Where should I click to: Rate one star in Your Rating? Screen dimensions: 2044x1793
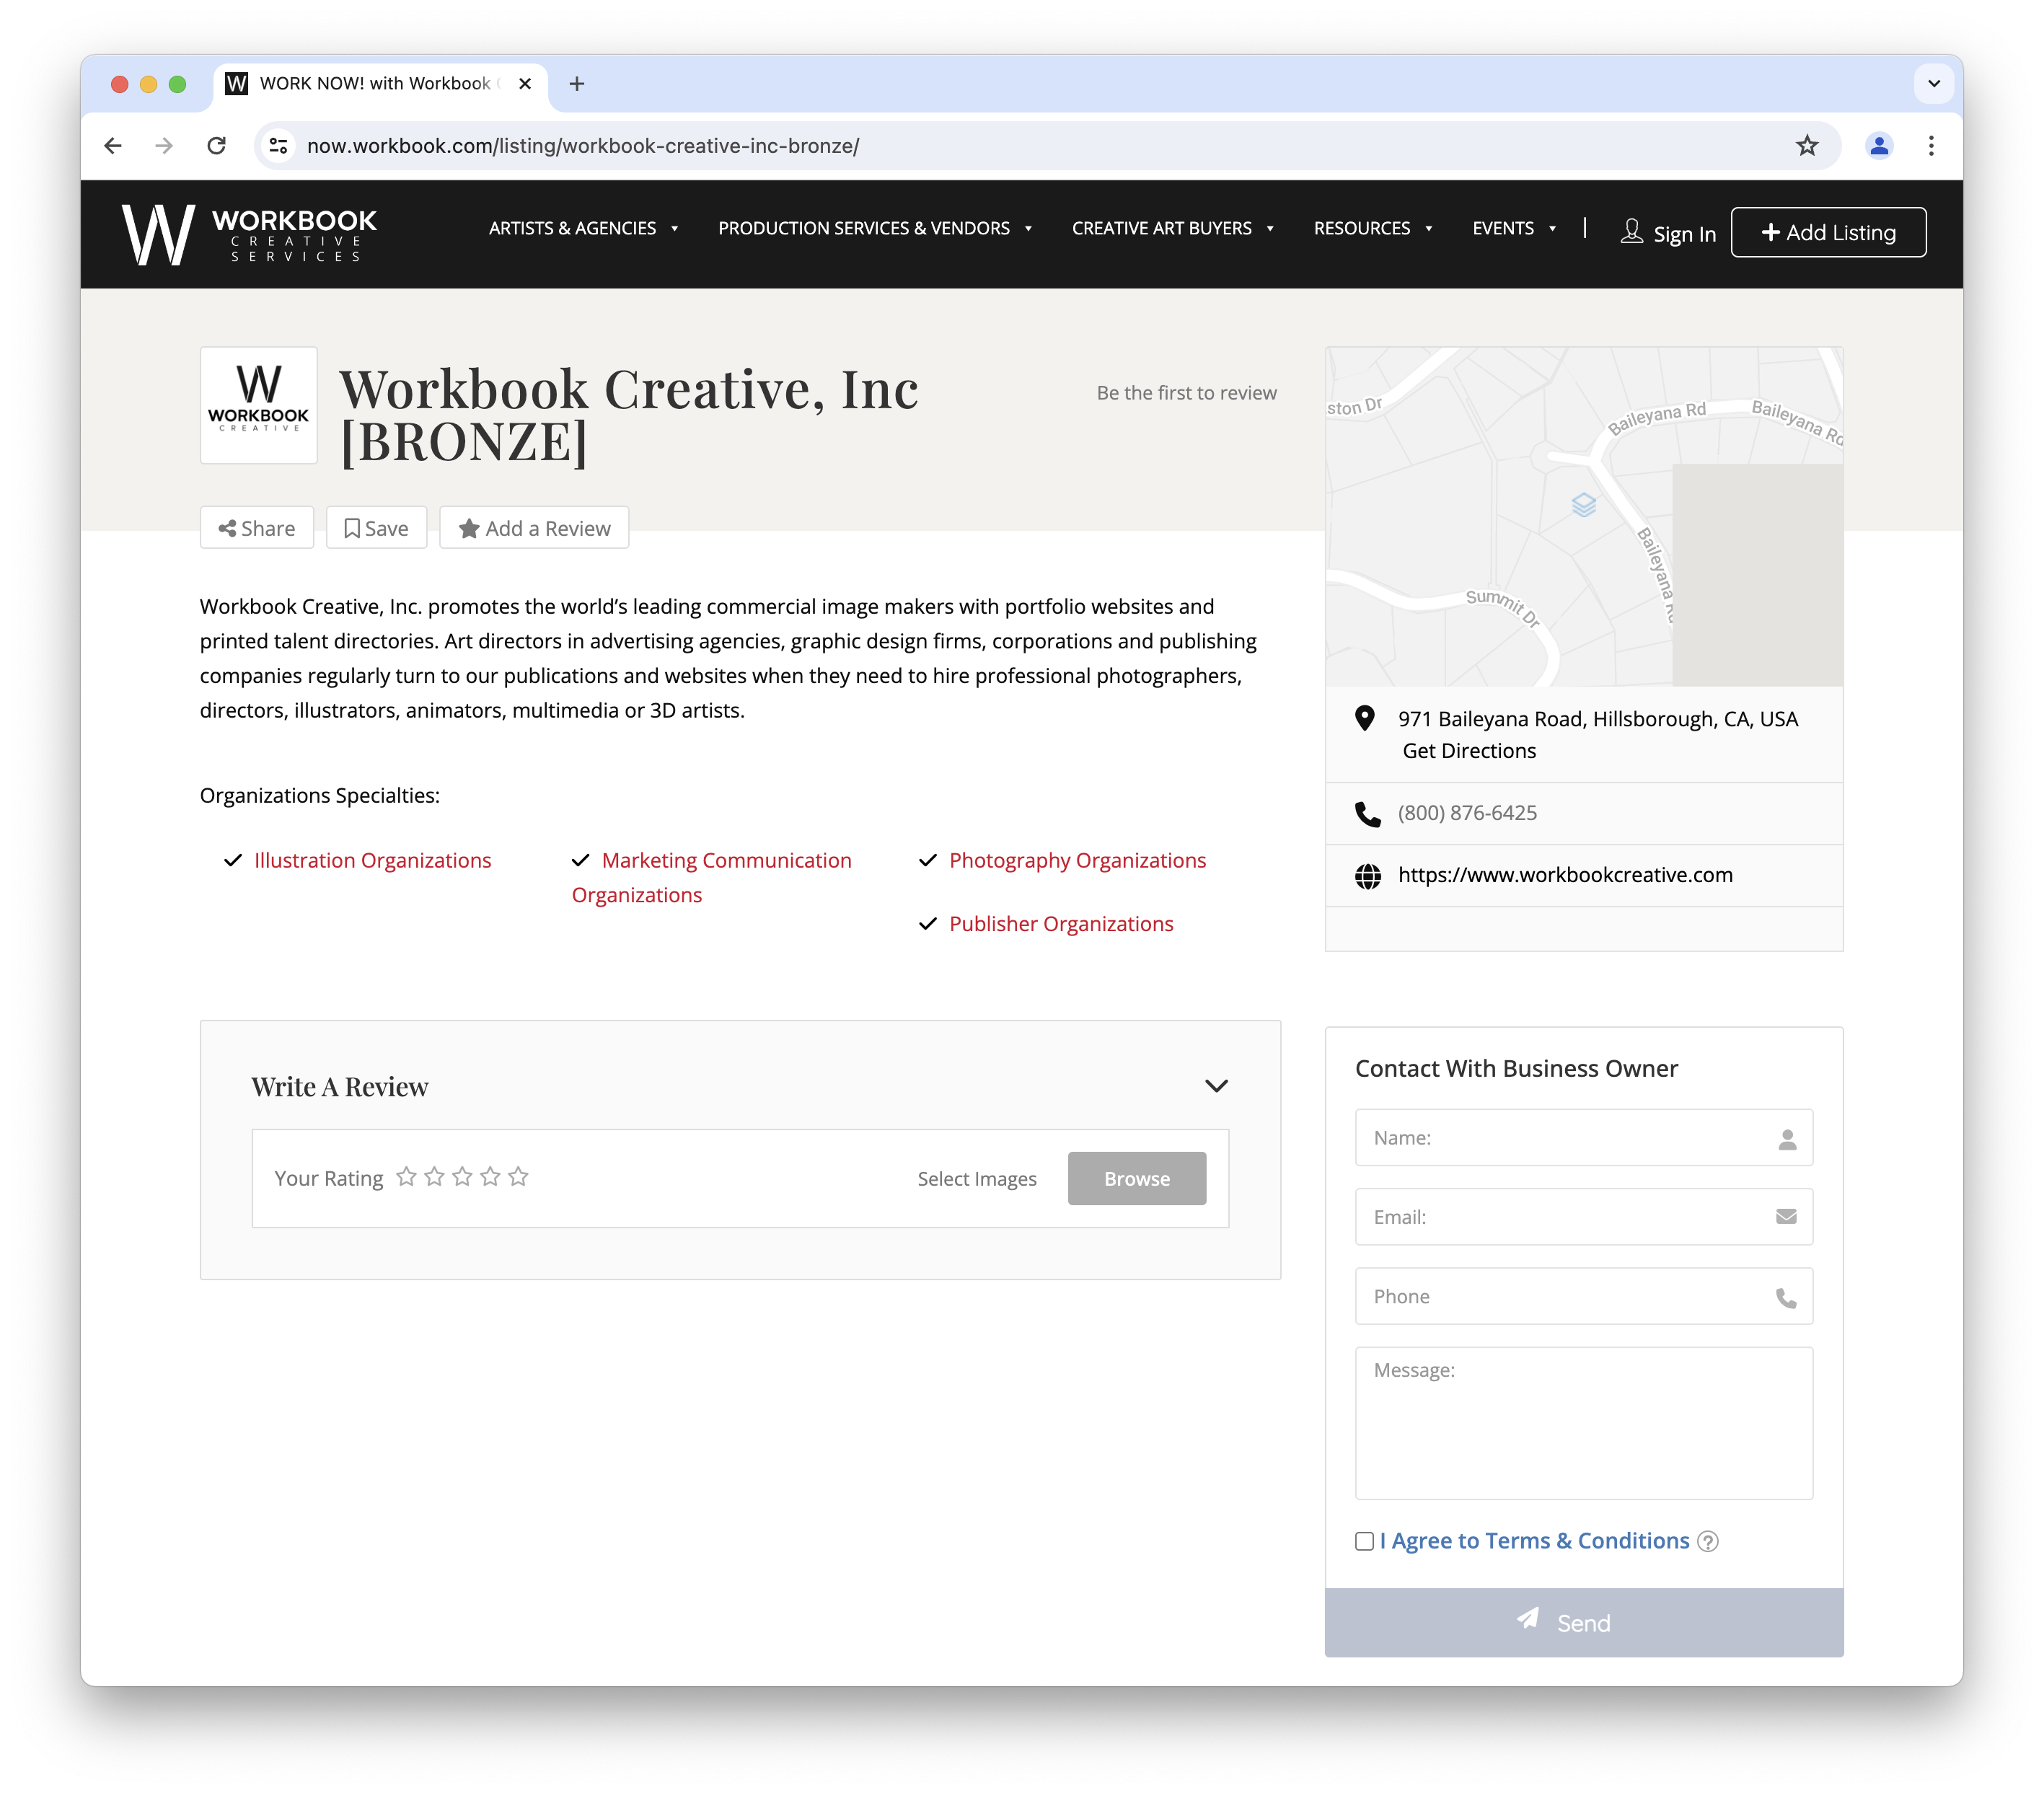(x=406, y=1177)
